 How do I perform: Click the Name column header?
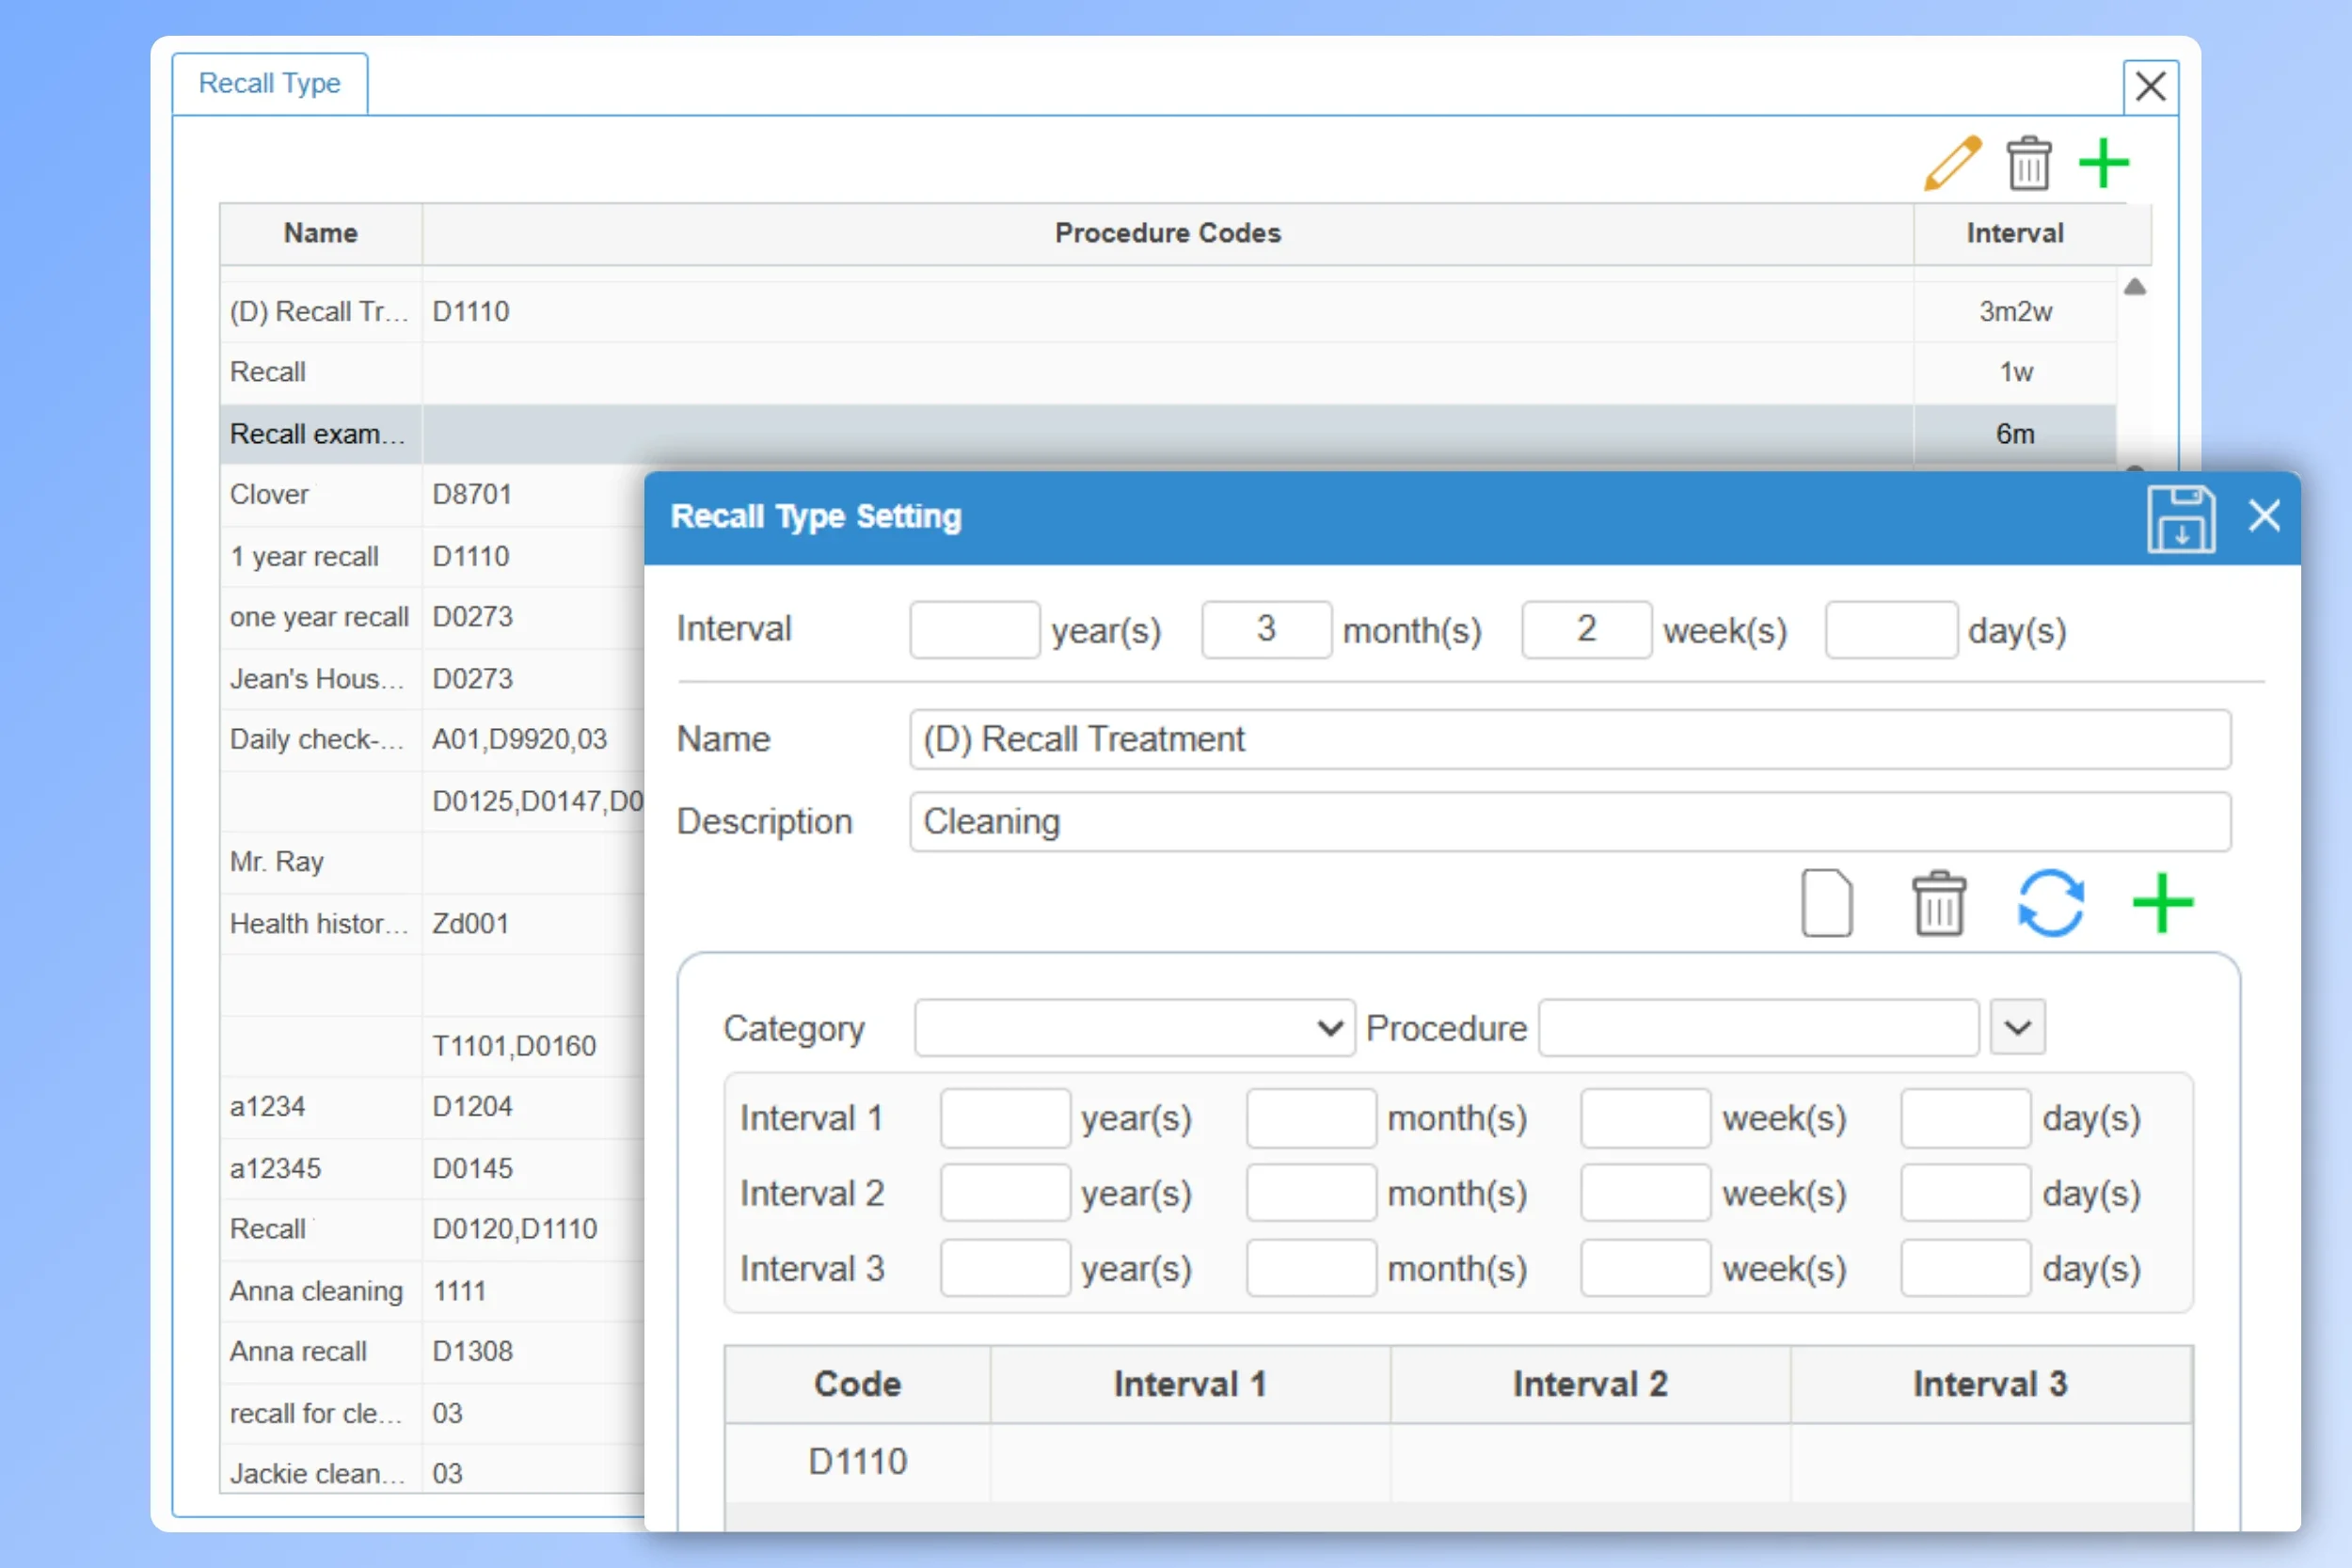(320, 233)
